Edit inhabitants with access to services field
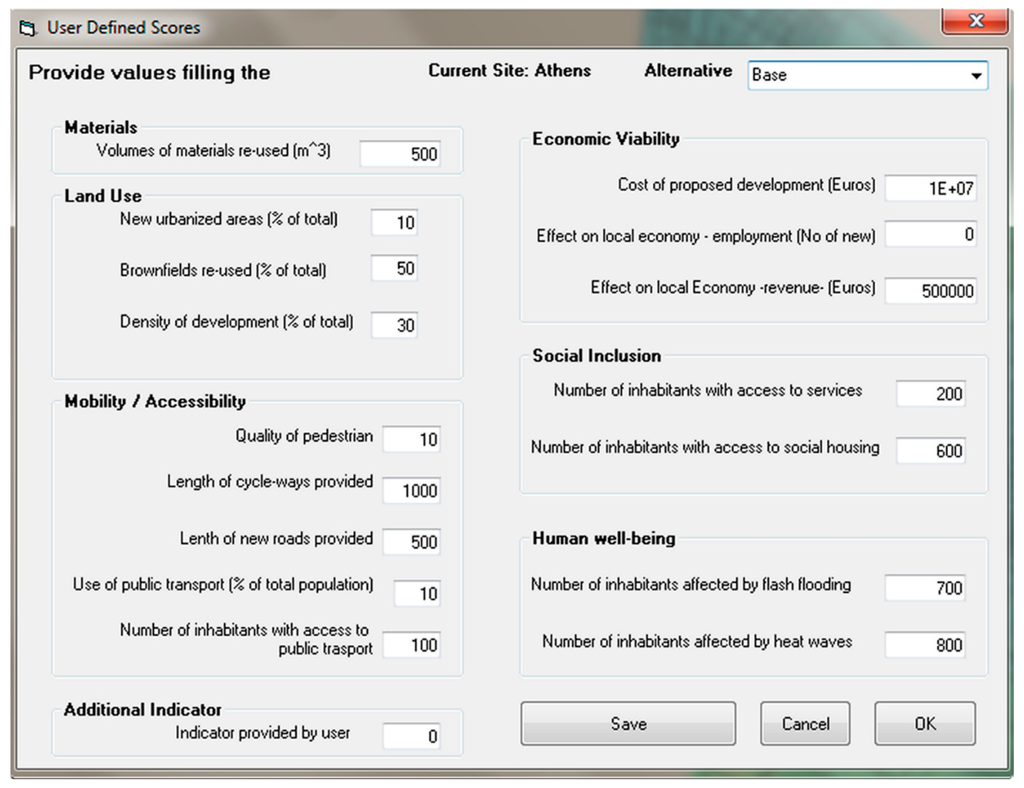 (x=931, y=394)
